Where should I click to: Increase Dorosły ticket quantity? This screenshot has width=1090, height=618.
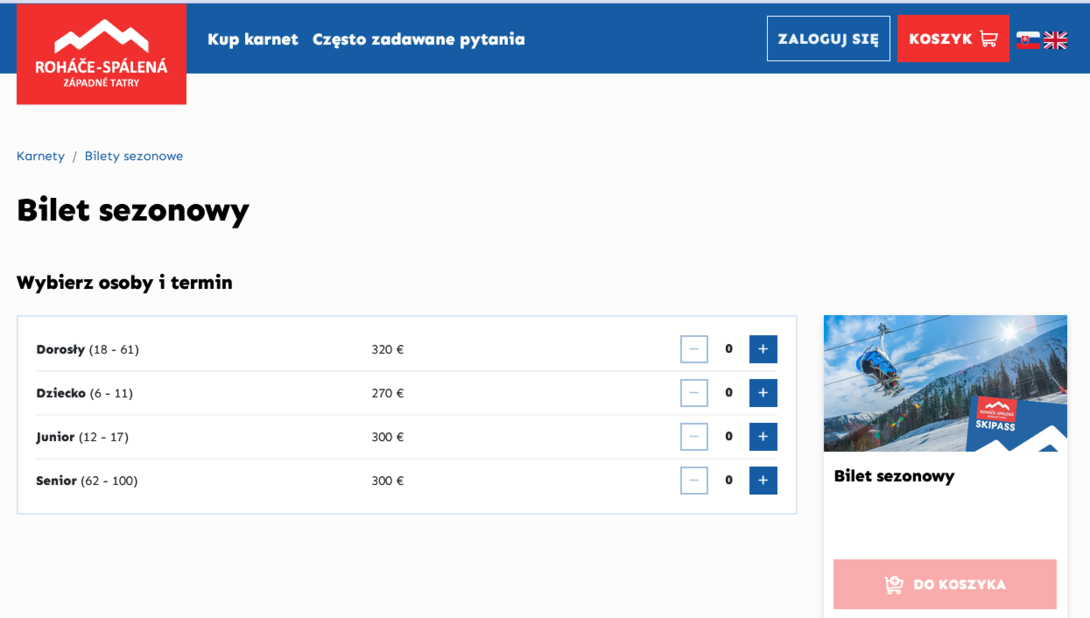[x=763, y=349]
